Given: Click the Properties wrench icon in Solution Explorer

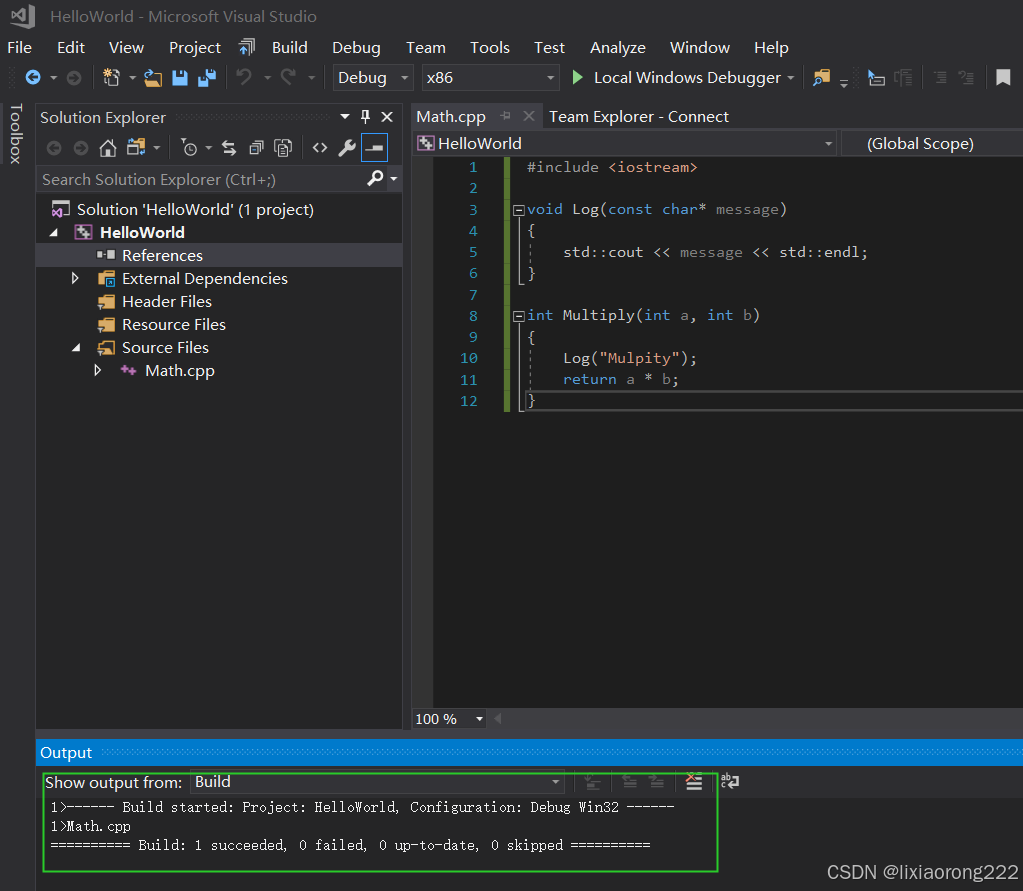Looking at the screenshot, I should 345,147.
